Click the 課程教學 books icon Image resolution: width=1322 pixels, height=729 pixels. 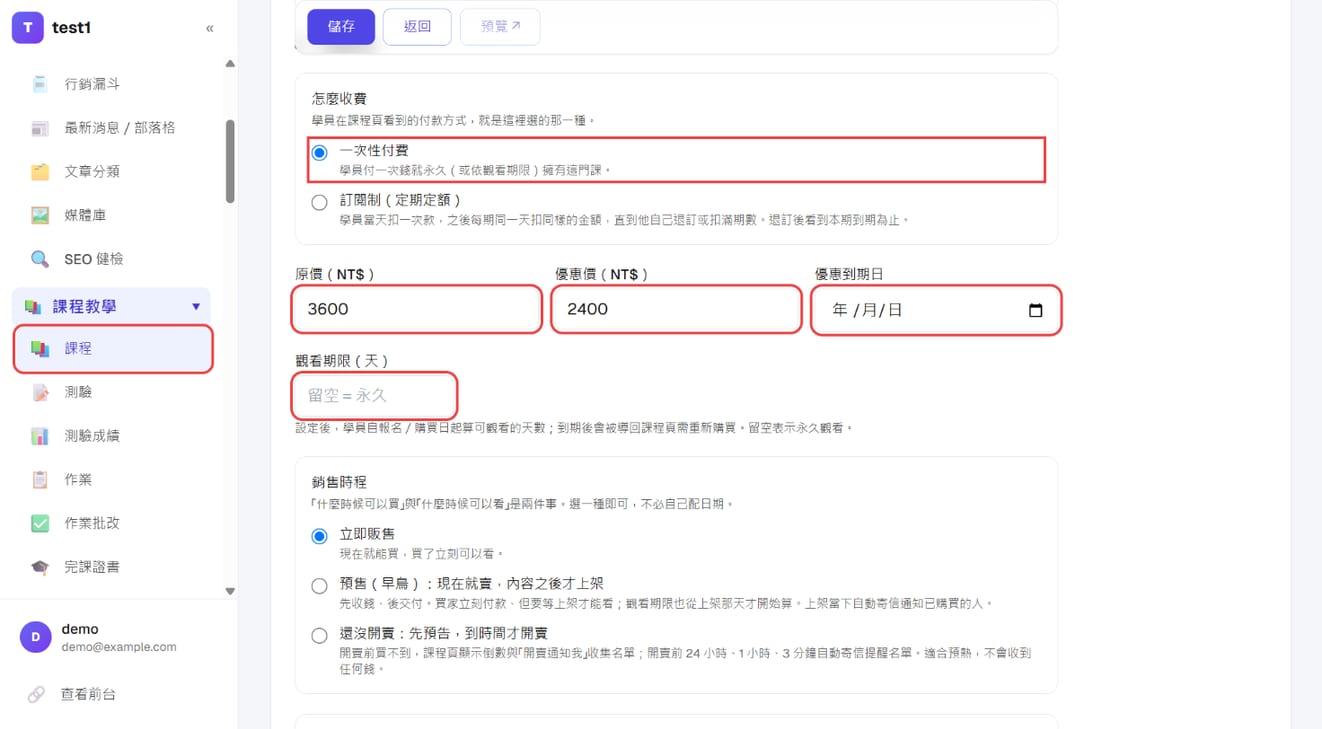[33, 307]
